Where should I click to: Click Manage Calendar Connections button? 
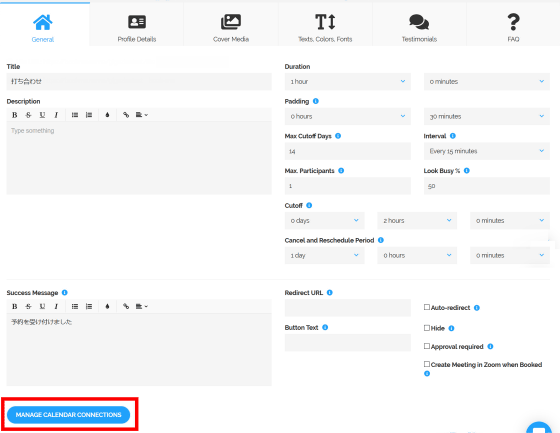pyautogui.click(x=68, y=415)
